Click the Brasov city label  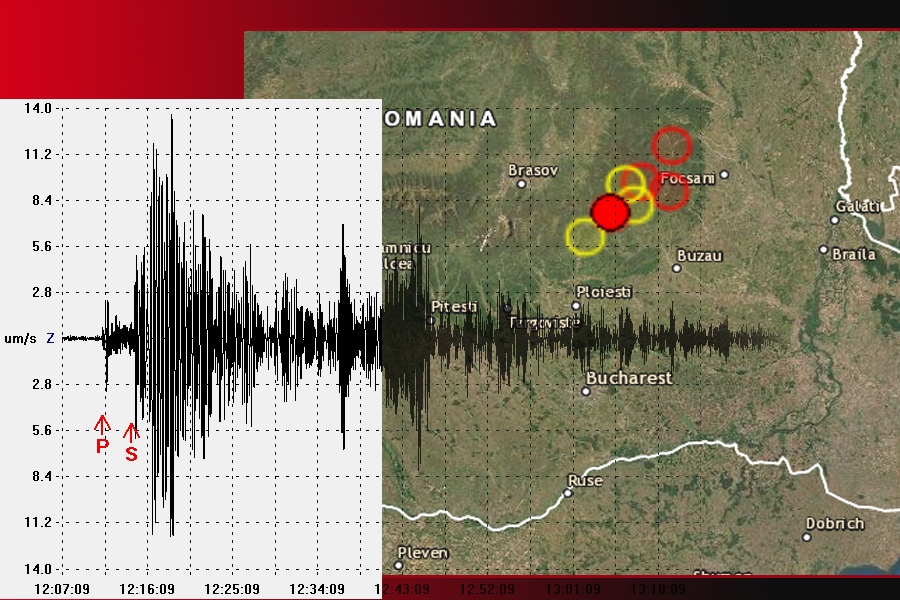click(x=532, y=170)
